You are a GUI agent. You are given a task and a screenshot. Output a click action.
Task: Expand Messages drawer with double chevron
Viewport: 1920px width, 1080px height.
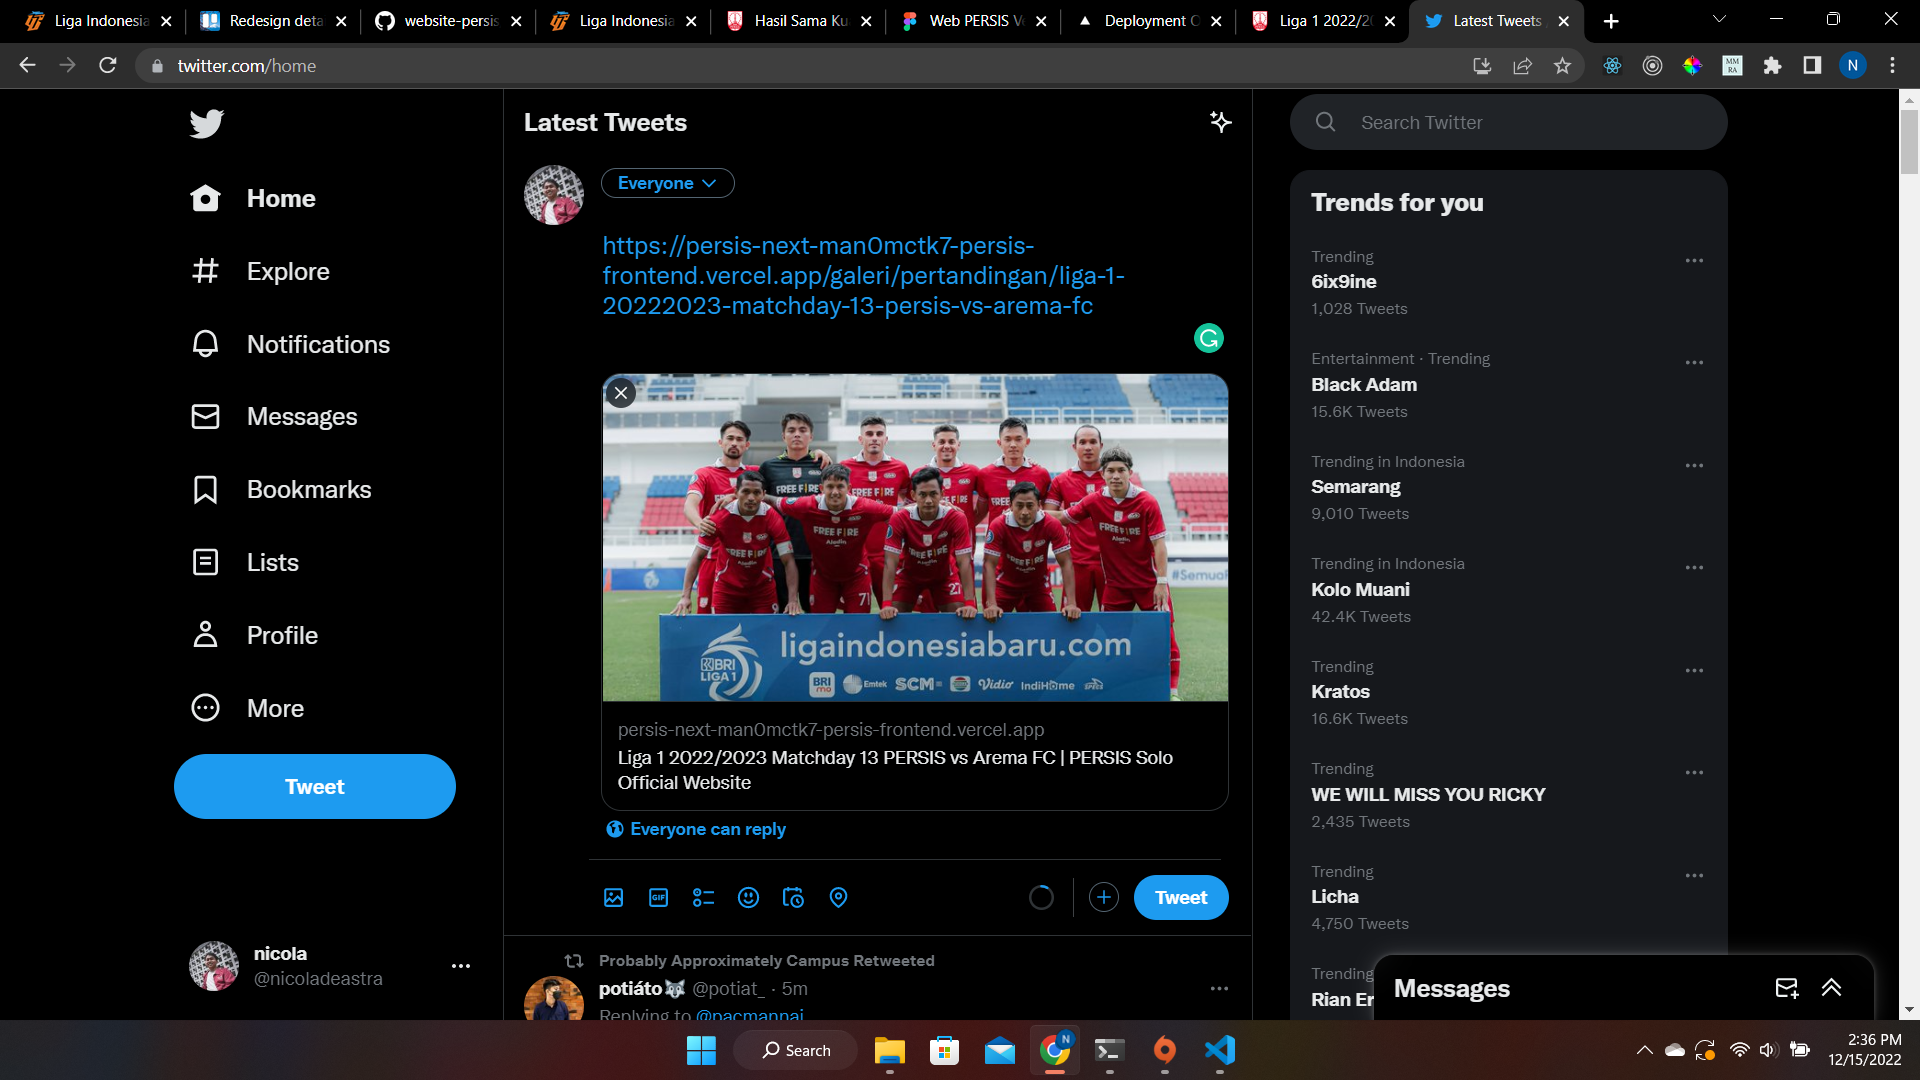click(x=1831, y=988)
